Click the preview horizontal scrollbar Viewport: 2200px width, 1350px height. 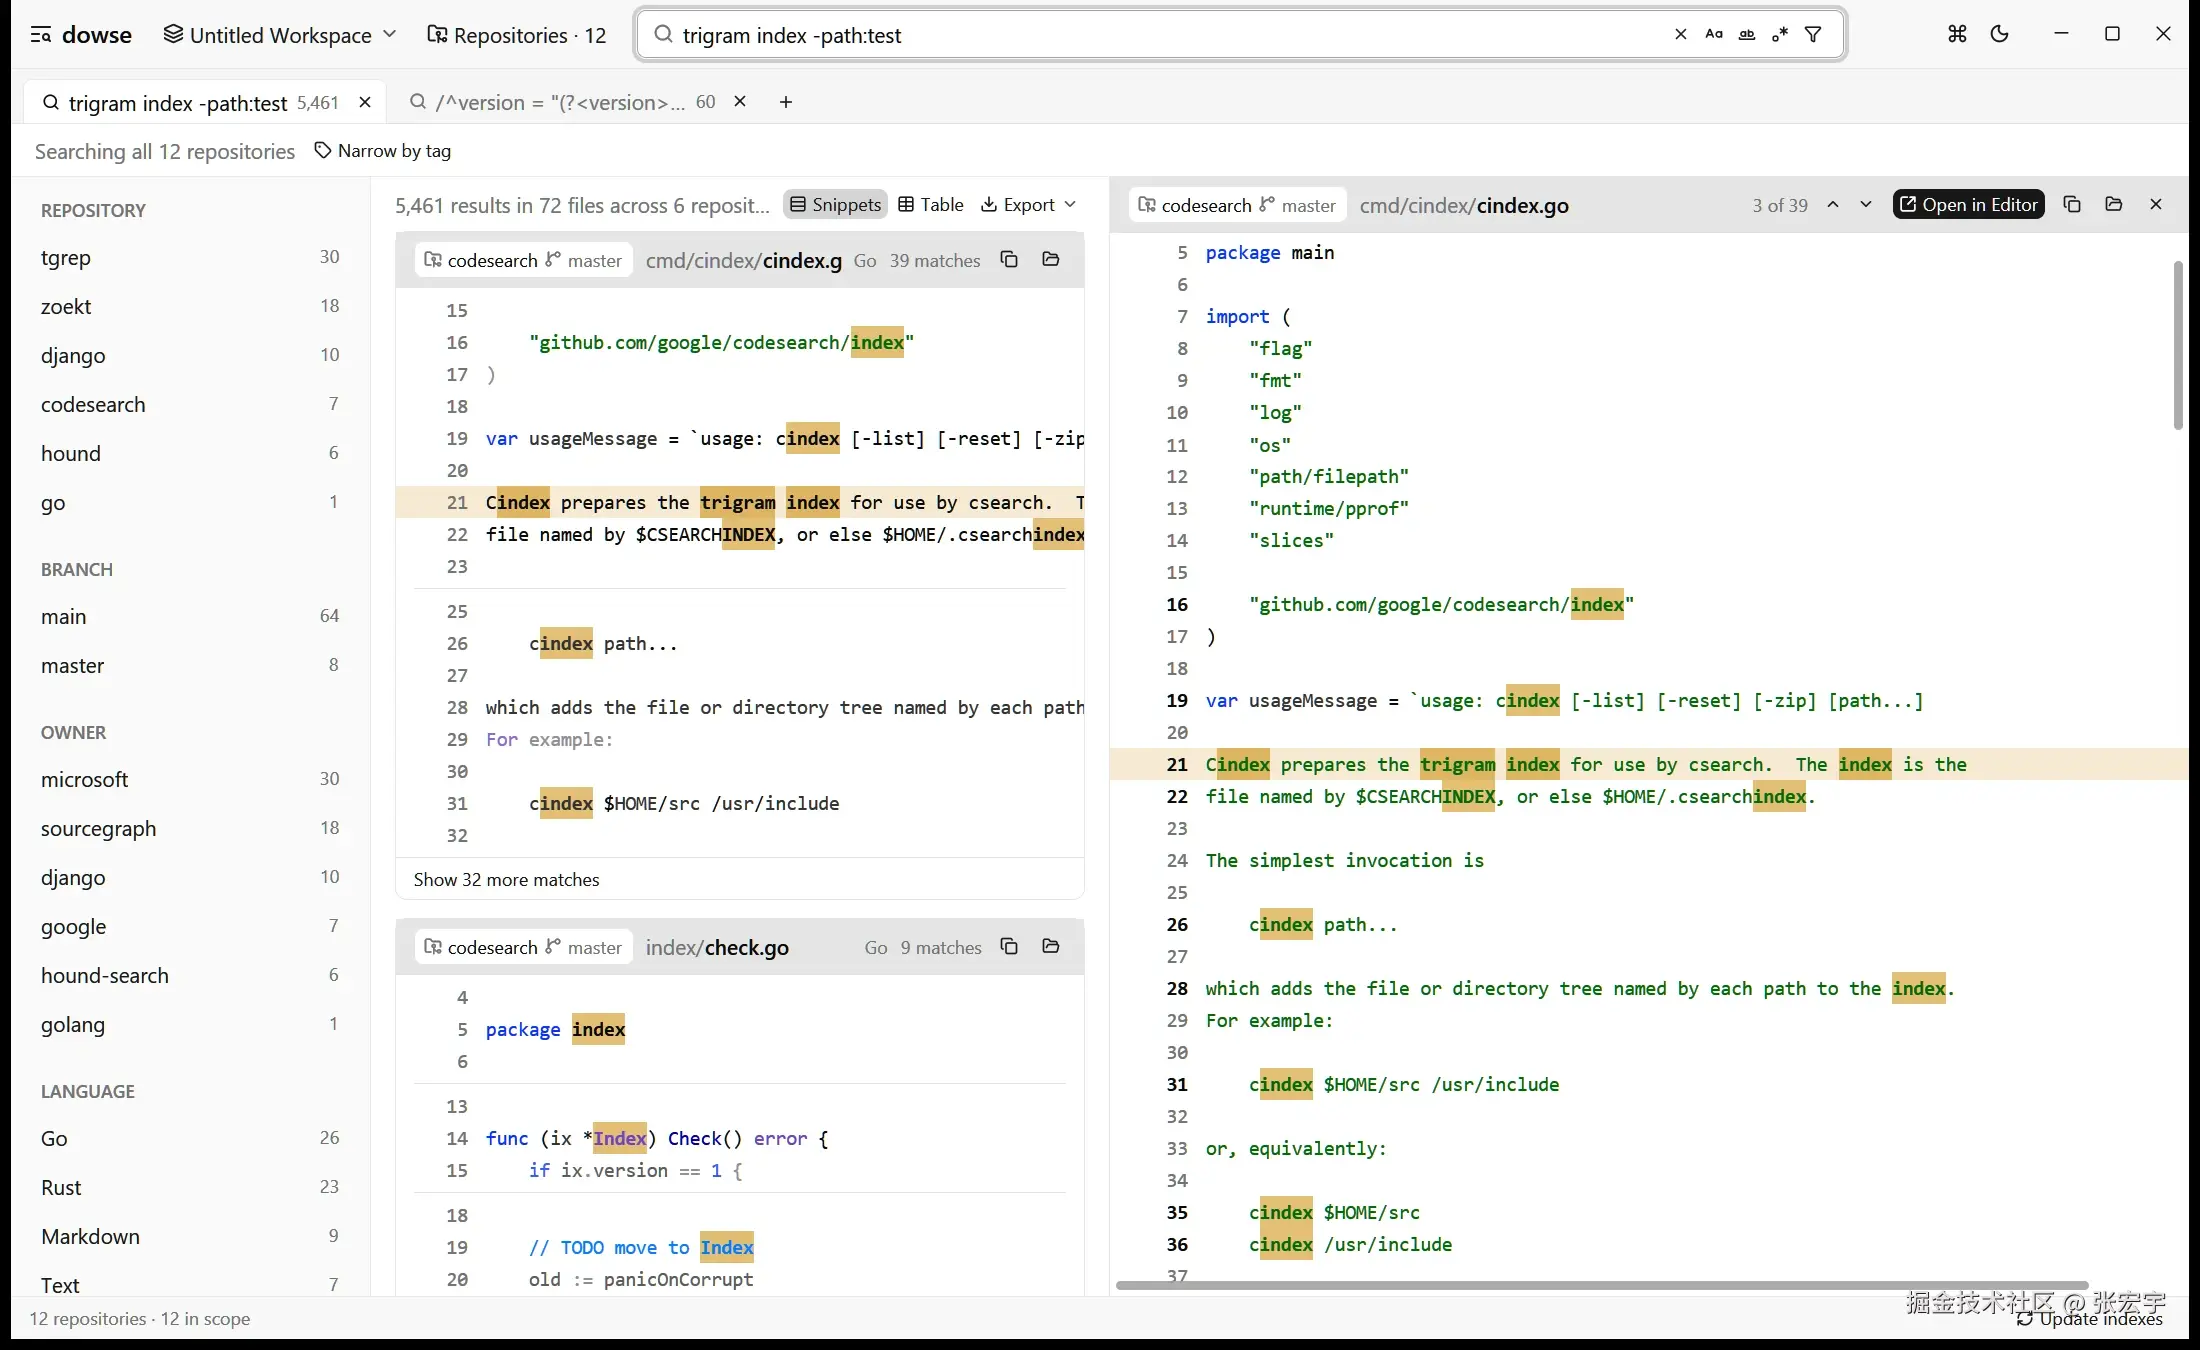1602,1285
